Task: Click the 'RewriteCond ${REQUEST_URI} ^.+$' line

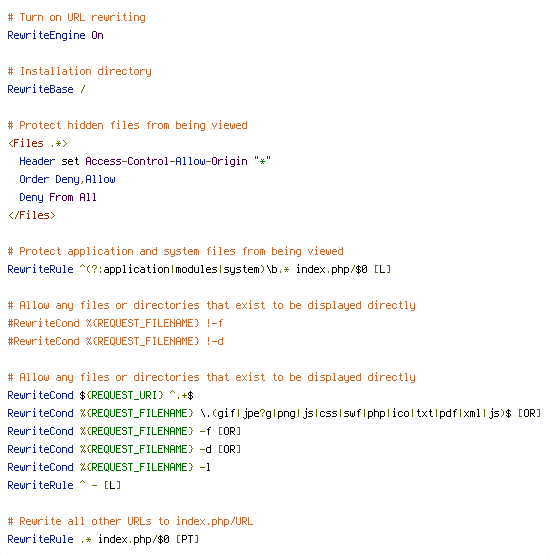Action: tap(100, 395)
